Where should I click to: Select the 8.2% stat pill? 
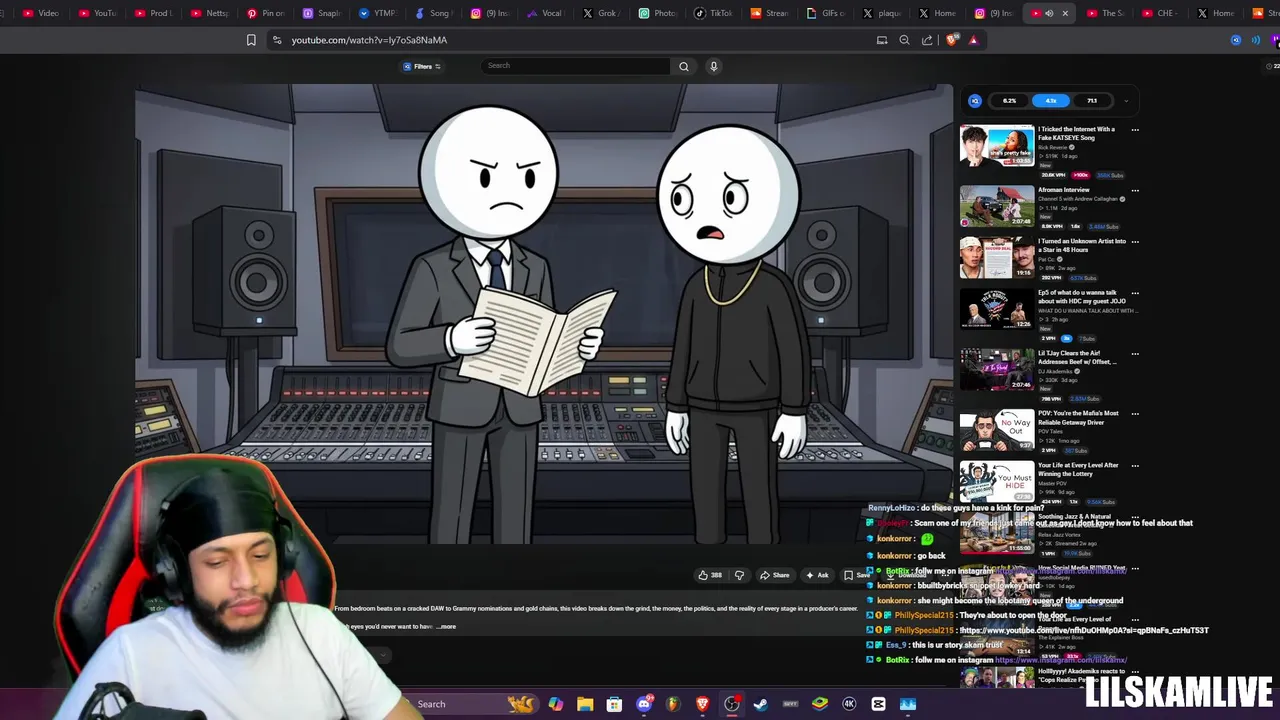(x=1009, y=100)
